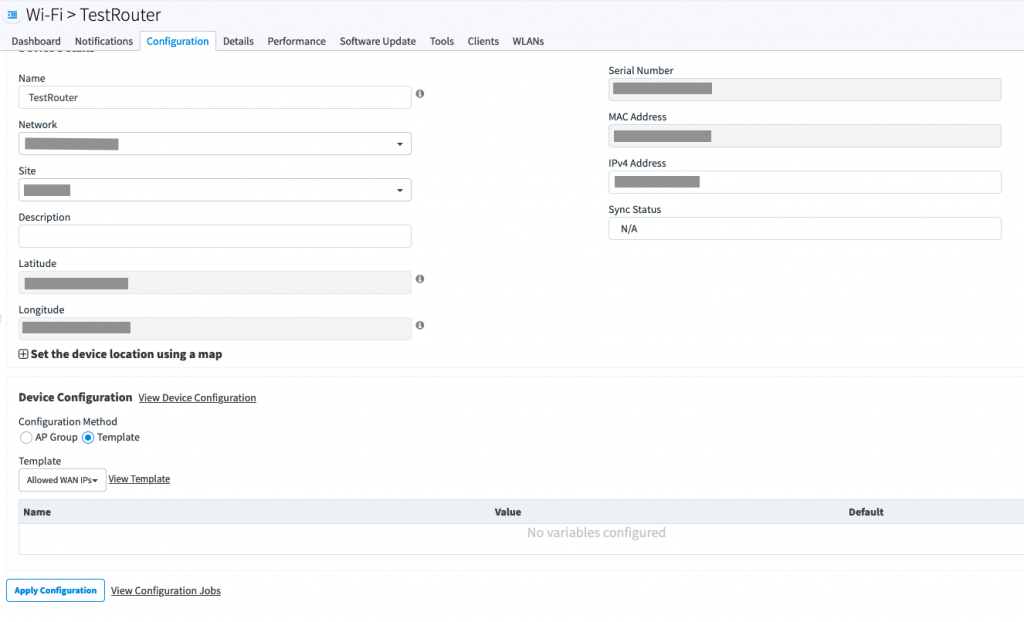Open View Configuration Jobs link
The image size is (1024, 622).
tap(166, 591)
